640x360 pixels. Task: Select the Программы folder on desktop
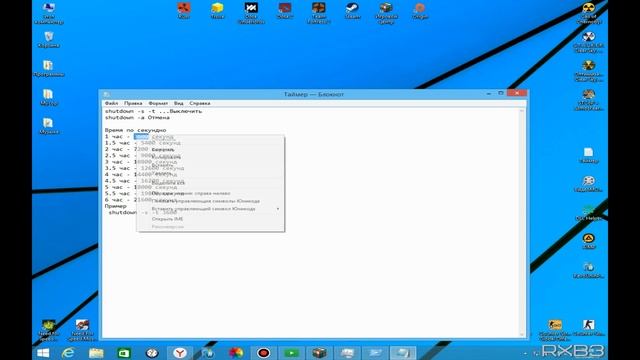[49, 69]
